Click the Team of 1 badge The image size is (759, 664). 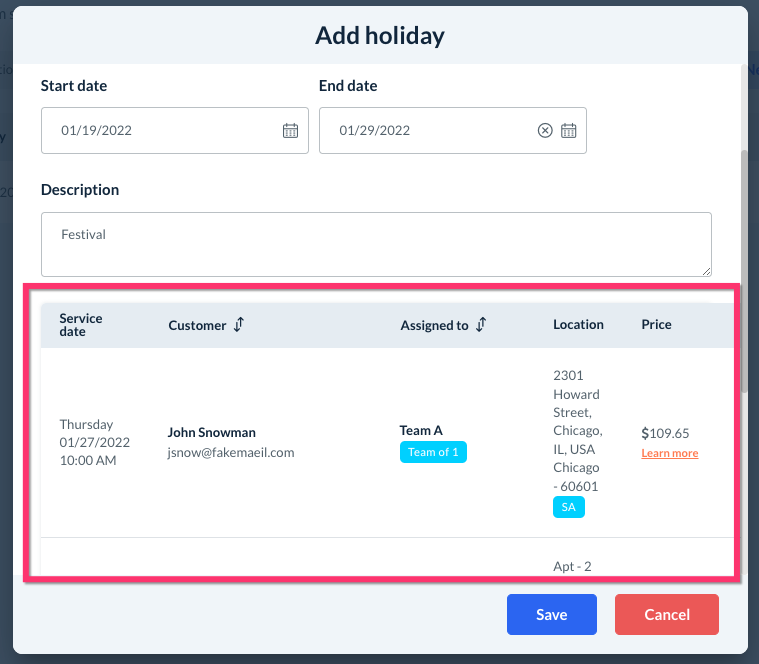point(433,452)
